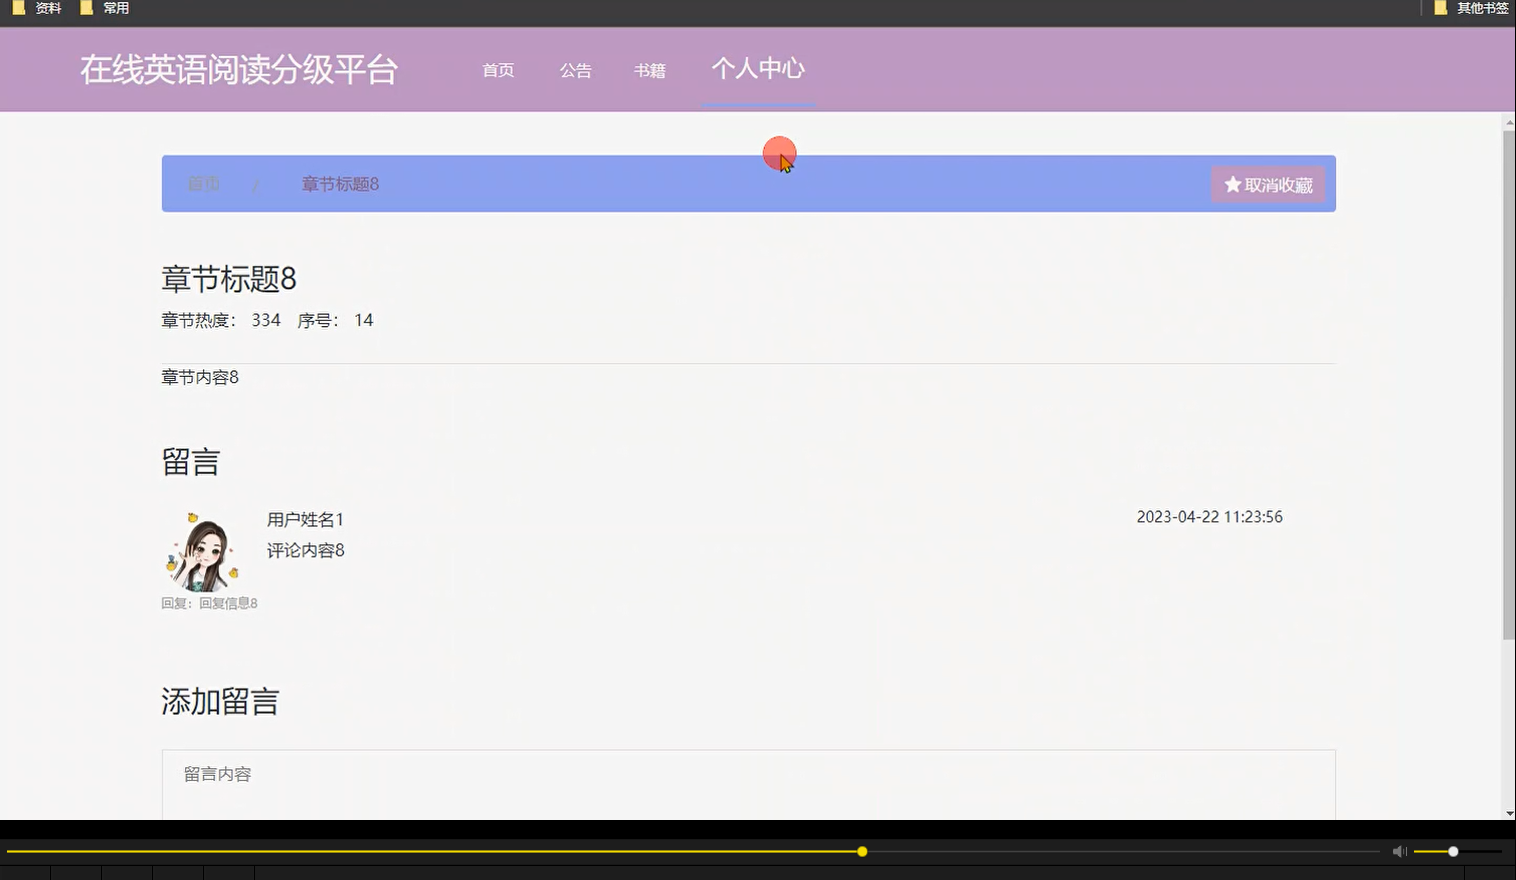The width and height of the screenshot is (1516, 880).
Task: Click the user avatar next to 用户姓名1
Action: coord(203,552)
